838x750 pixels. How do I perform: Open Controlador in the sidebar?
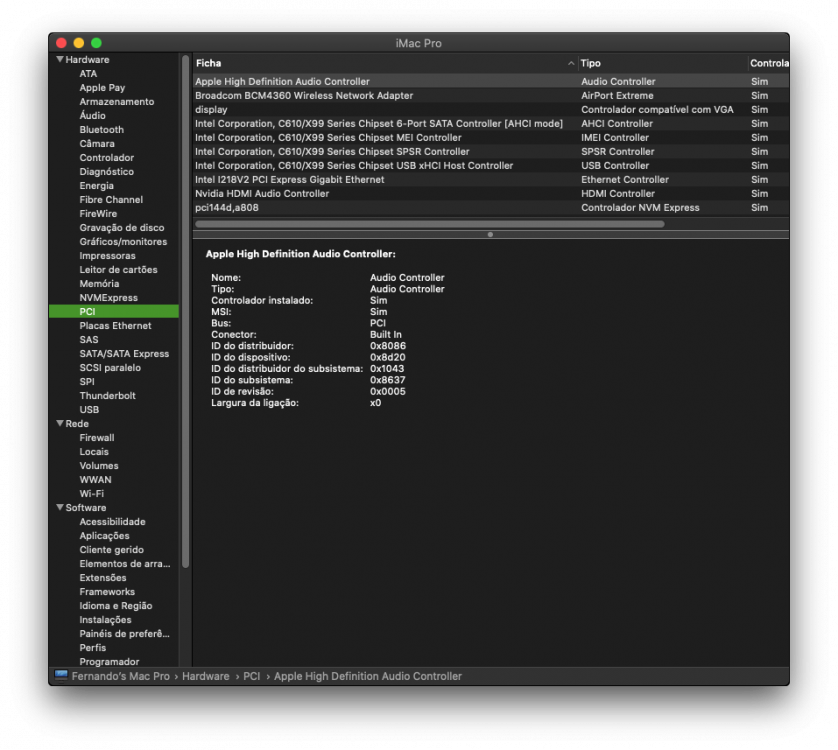(106, 158)
